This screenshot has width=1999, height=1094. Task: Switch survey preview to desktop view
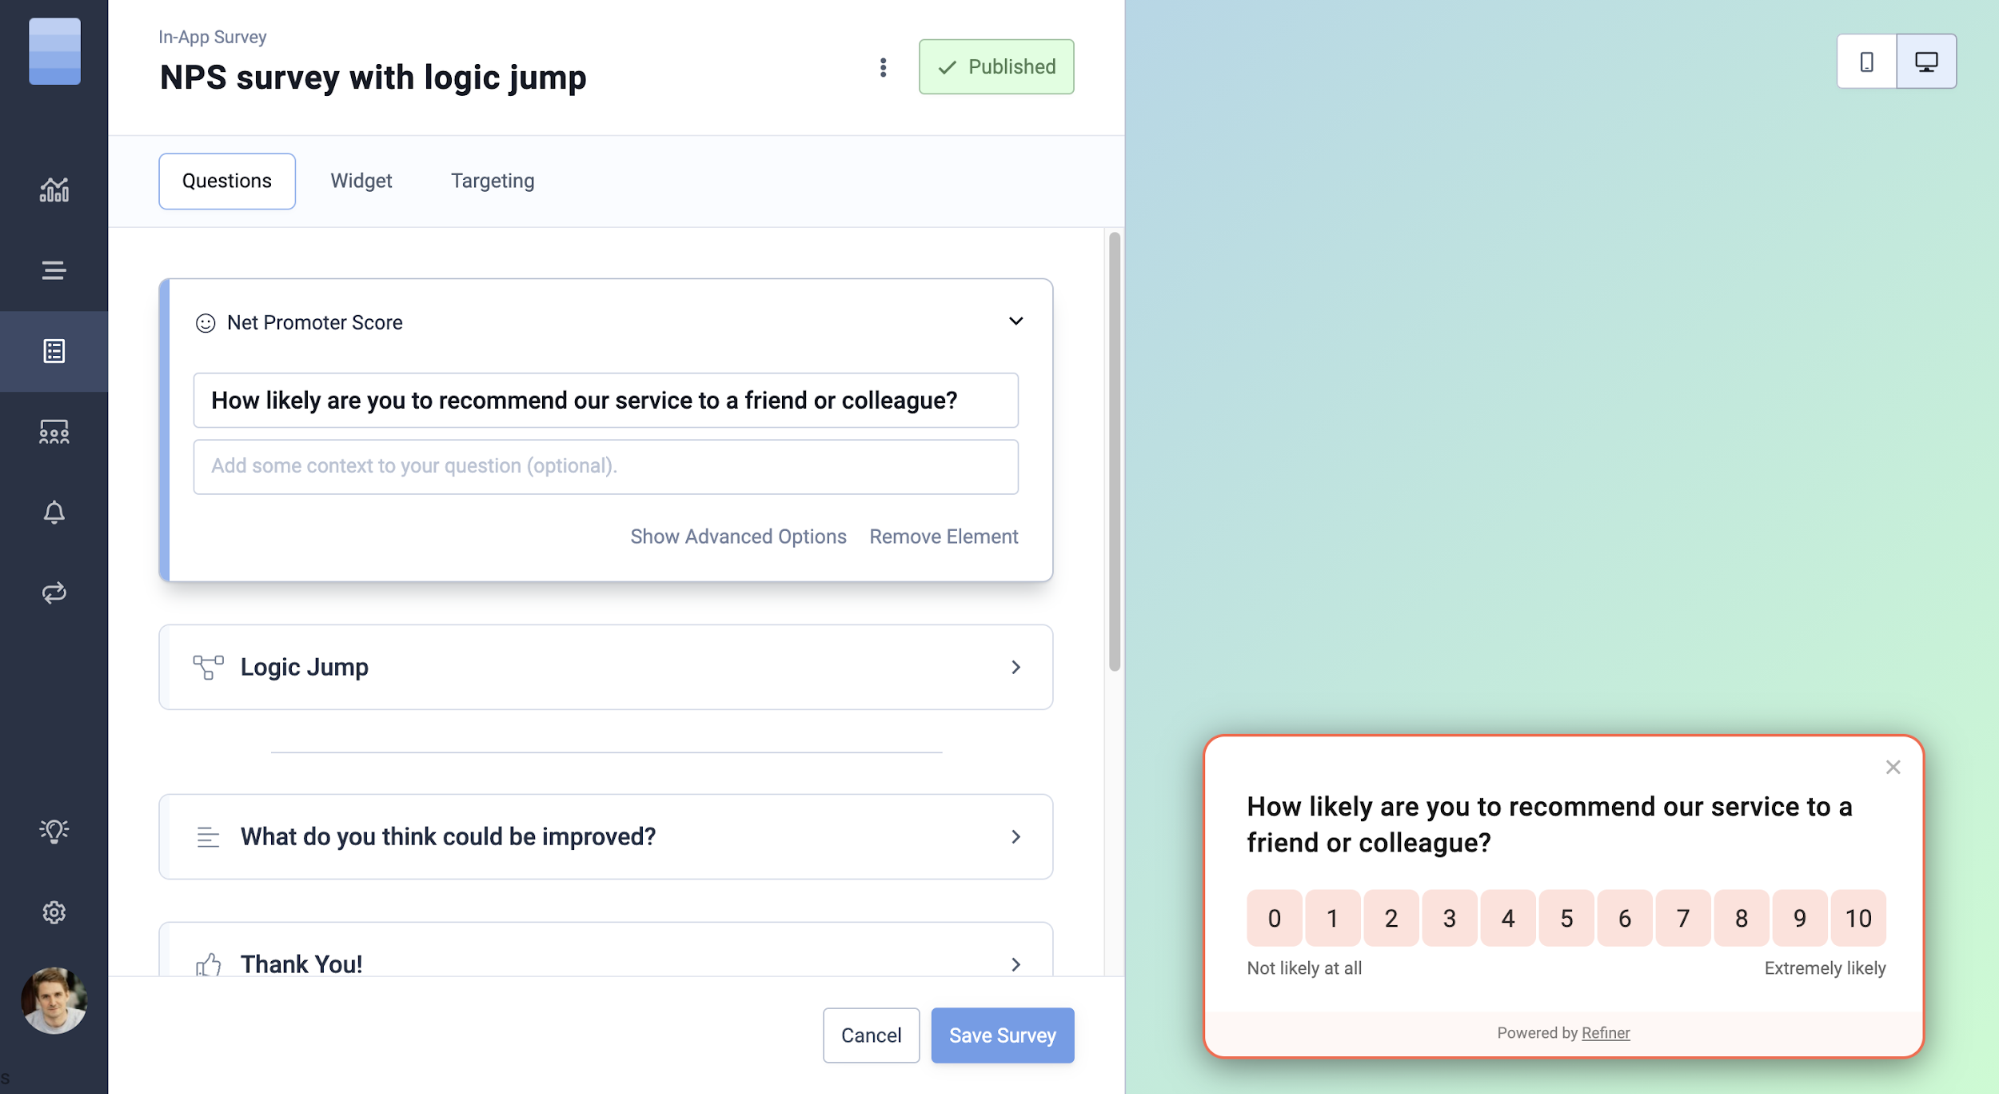1927,60
